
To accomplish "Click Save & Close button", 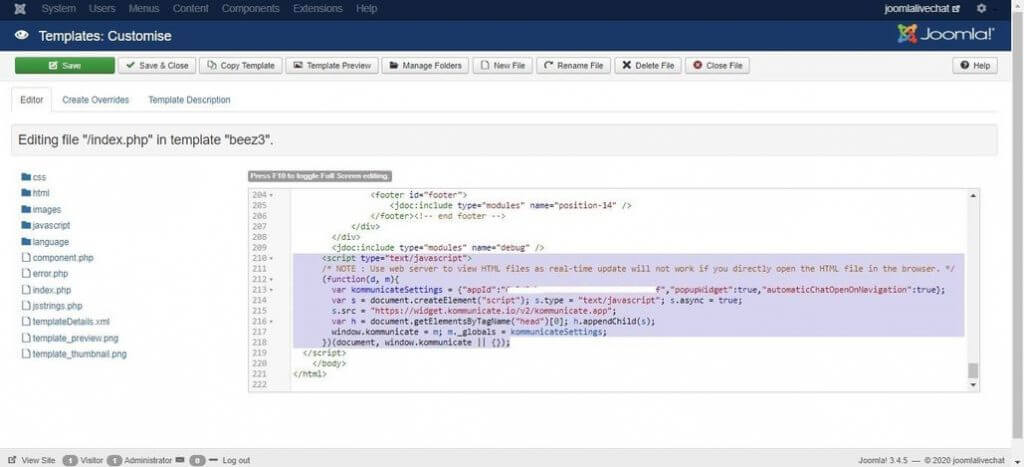I will click(x=157, y=66).
